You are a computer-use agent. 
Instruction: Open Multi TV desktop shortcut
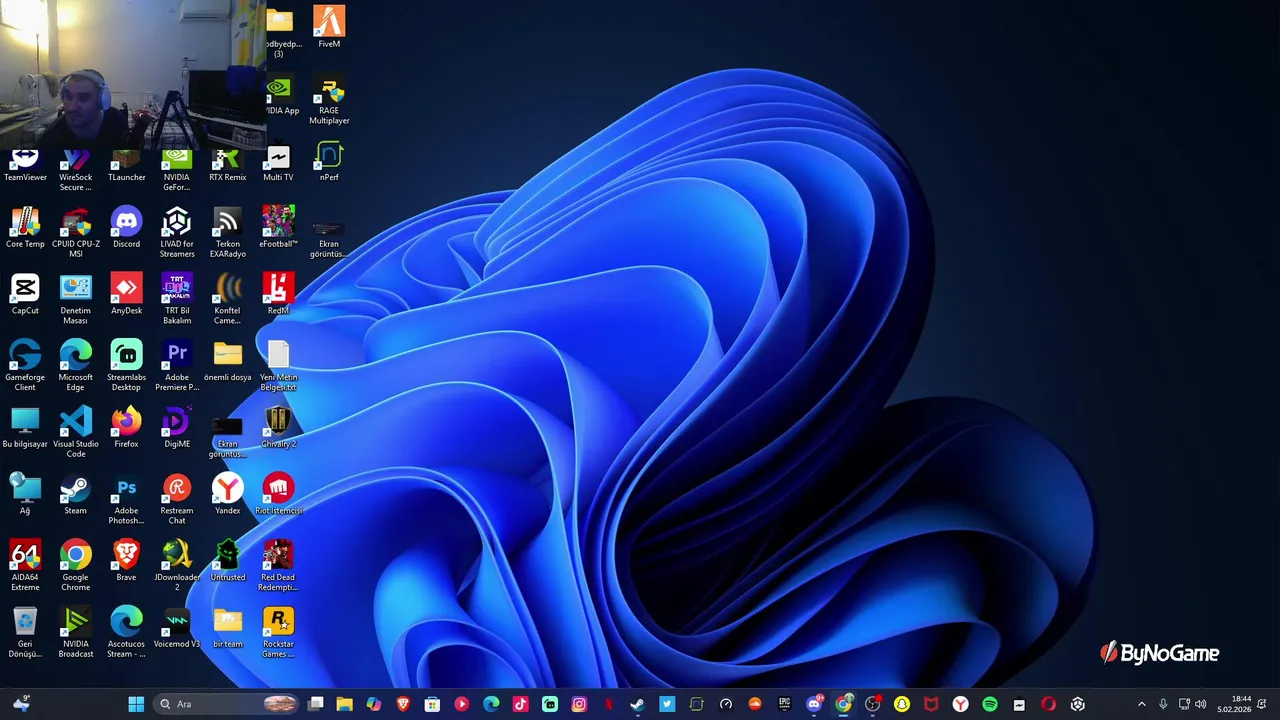click(278, 163)
